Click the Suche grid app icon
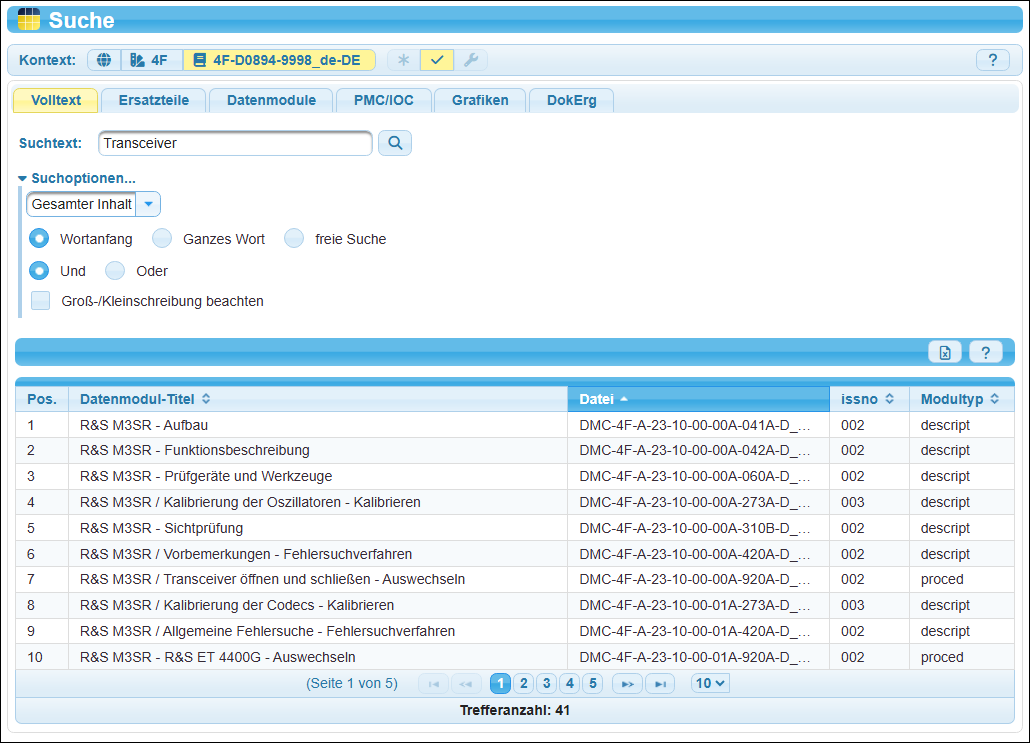Screen dimensions: 1030x743 click(x=28, y=20)
